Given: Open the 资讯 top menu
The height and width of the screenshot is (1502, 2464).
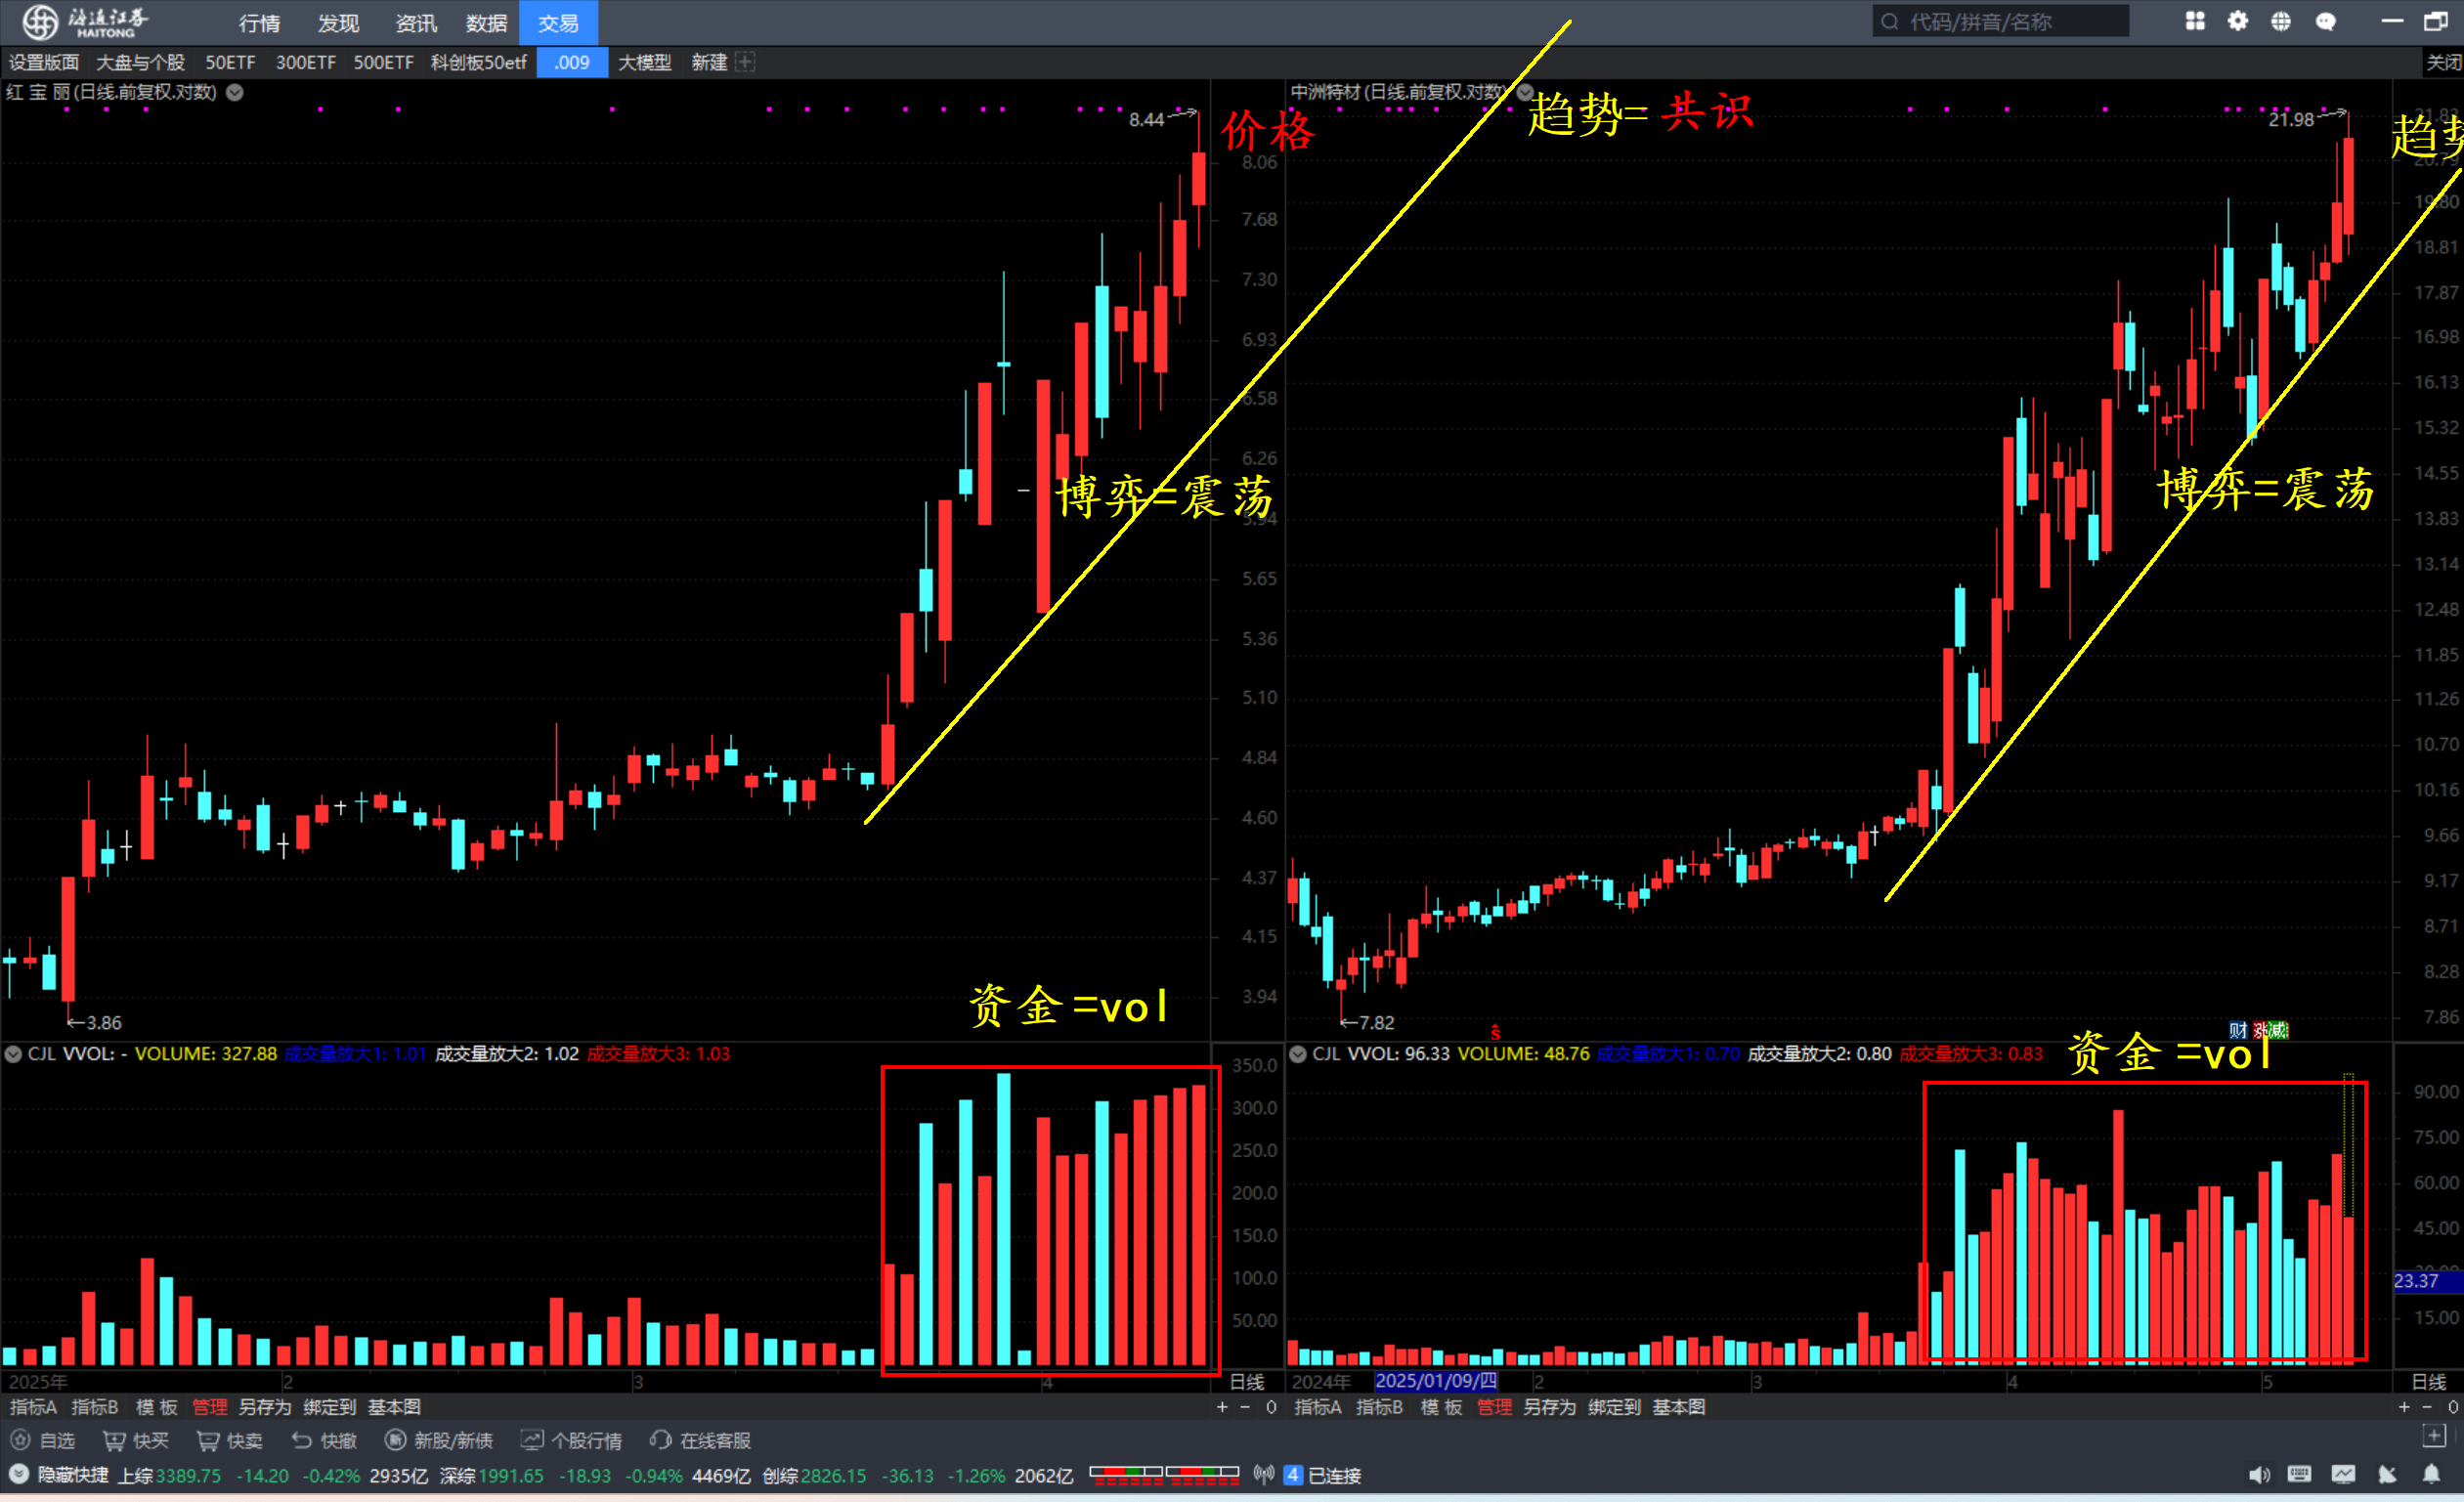Looking at the screenshot, I should click(x=416, y=22).
